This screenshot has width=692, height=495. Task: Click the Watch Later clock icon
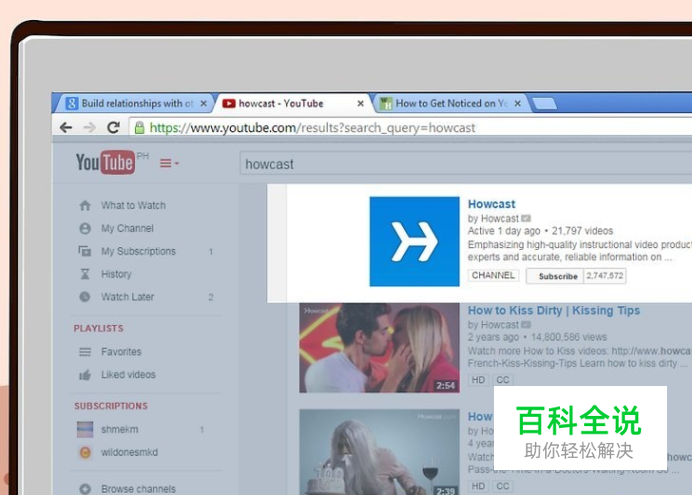85,297
